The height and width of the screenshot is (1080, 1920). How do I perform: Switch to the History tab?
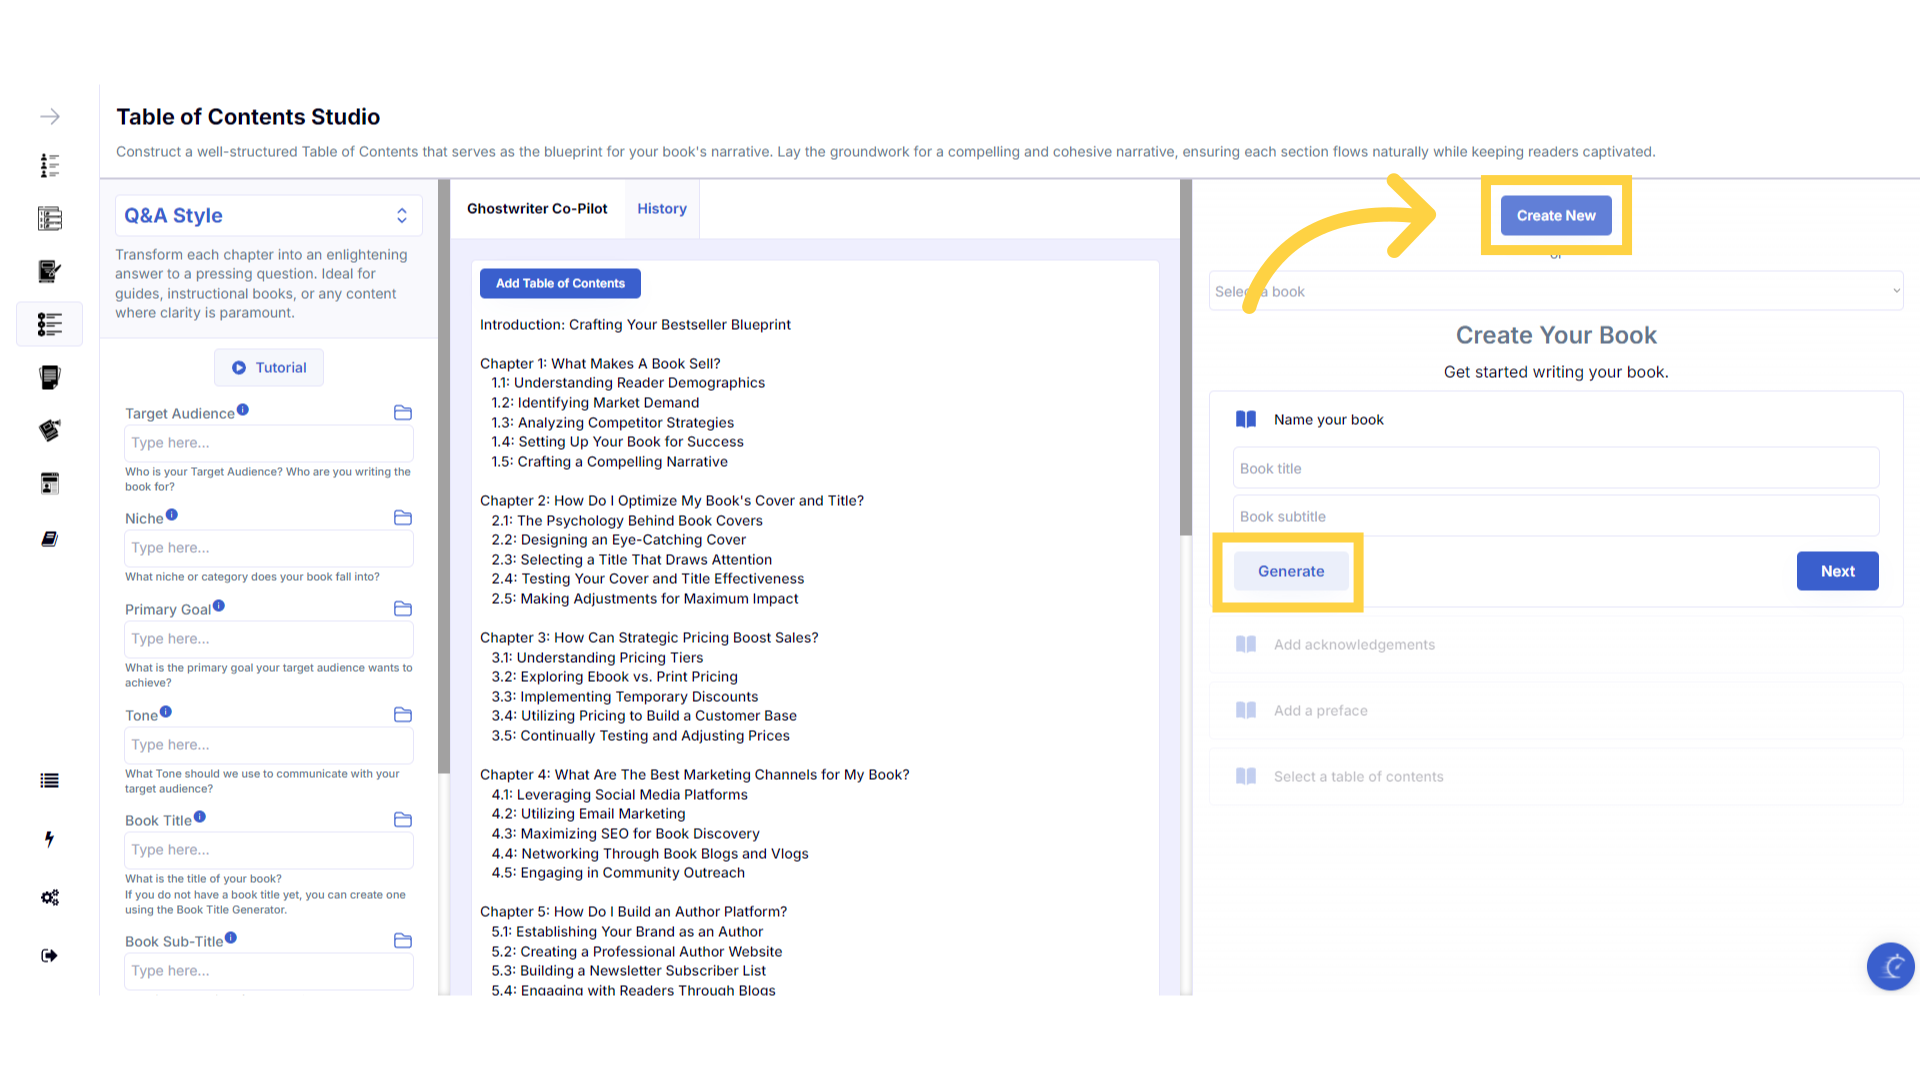tap(662, 209)
